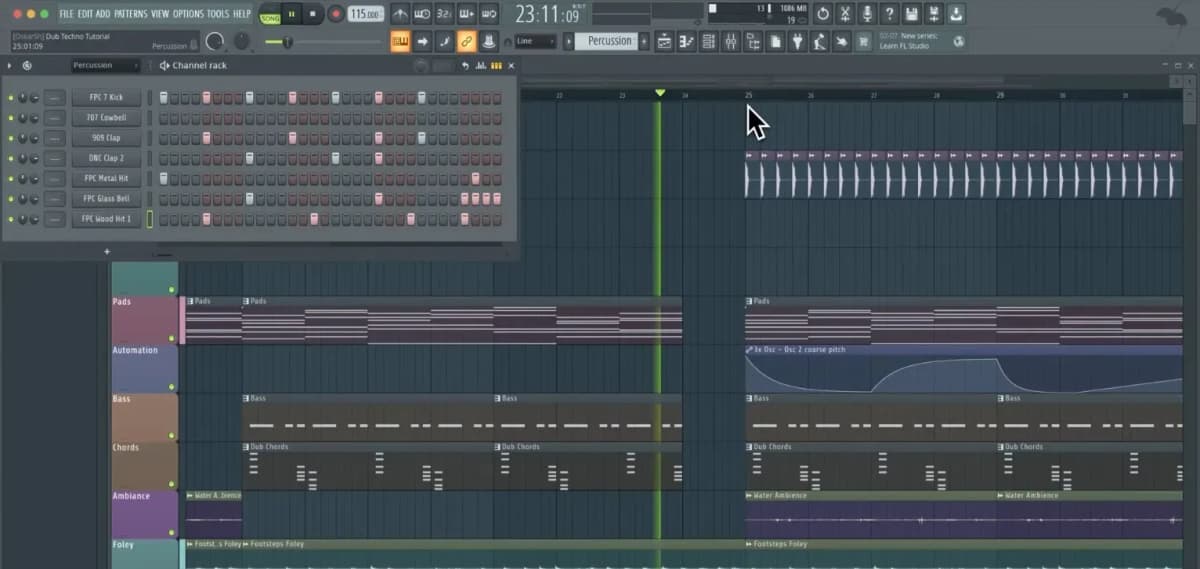Open the EDIT menu
The height and width of the screenshot is (569, 1200).
(85, 14)
